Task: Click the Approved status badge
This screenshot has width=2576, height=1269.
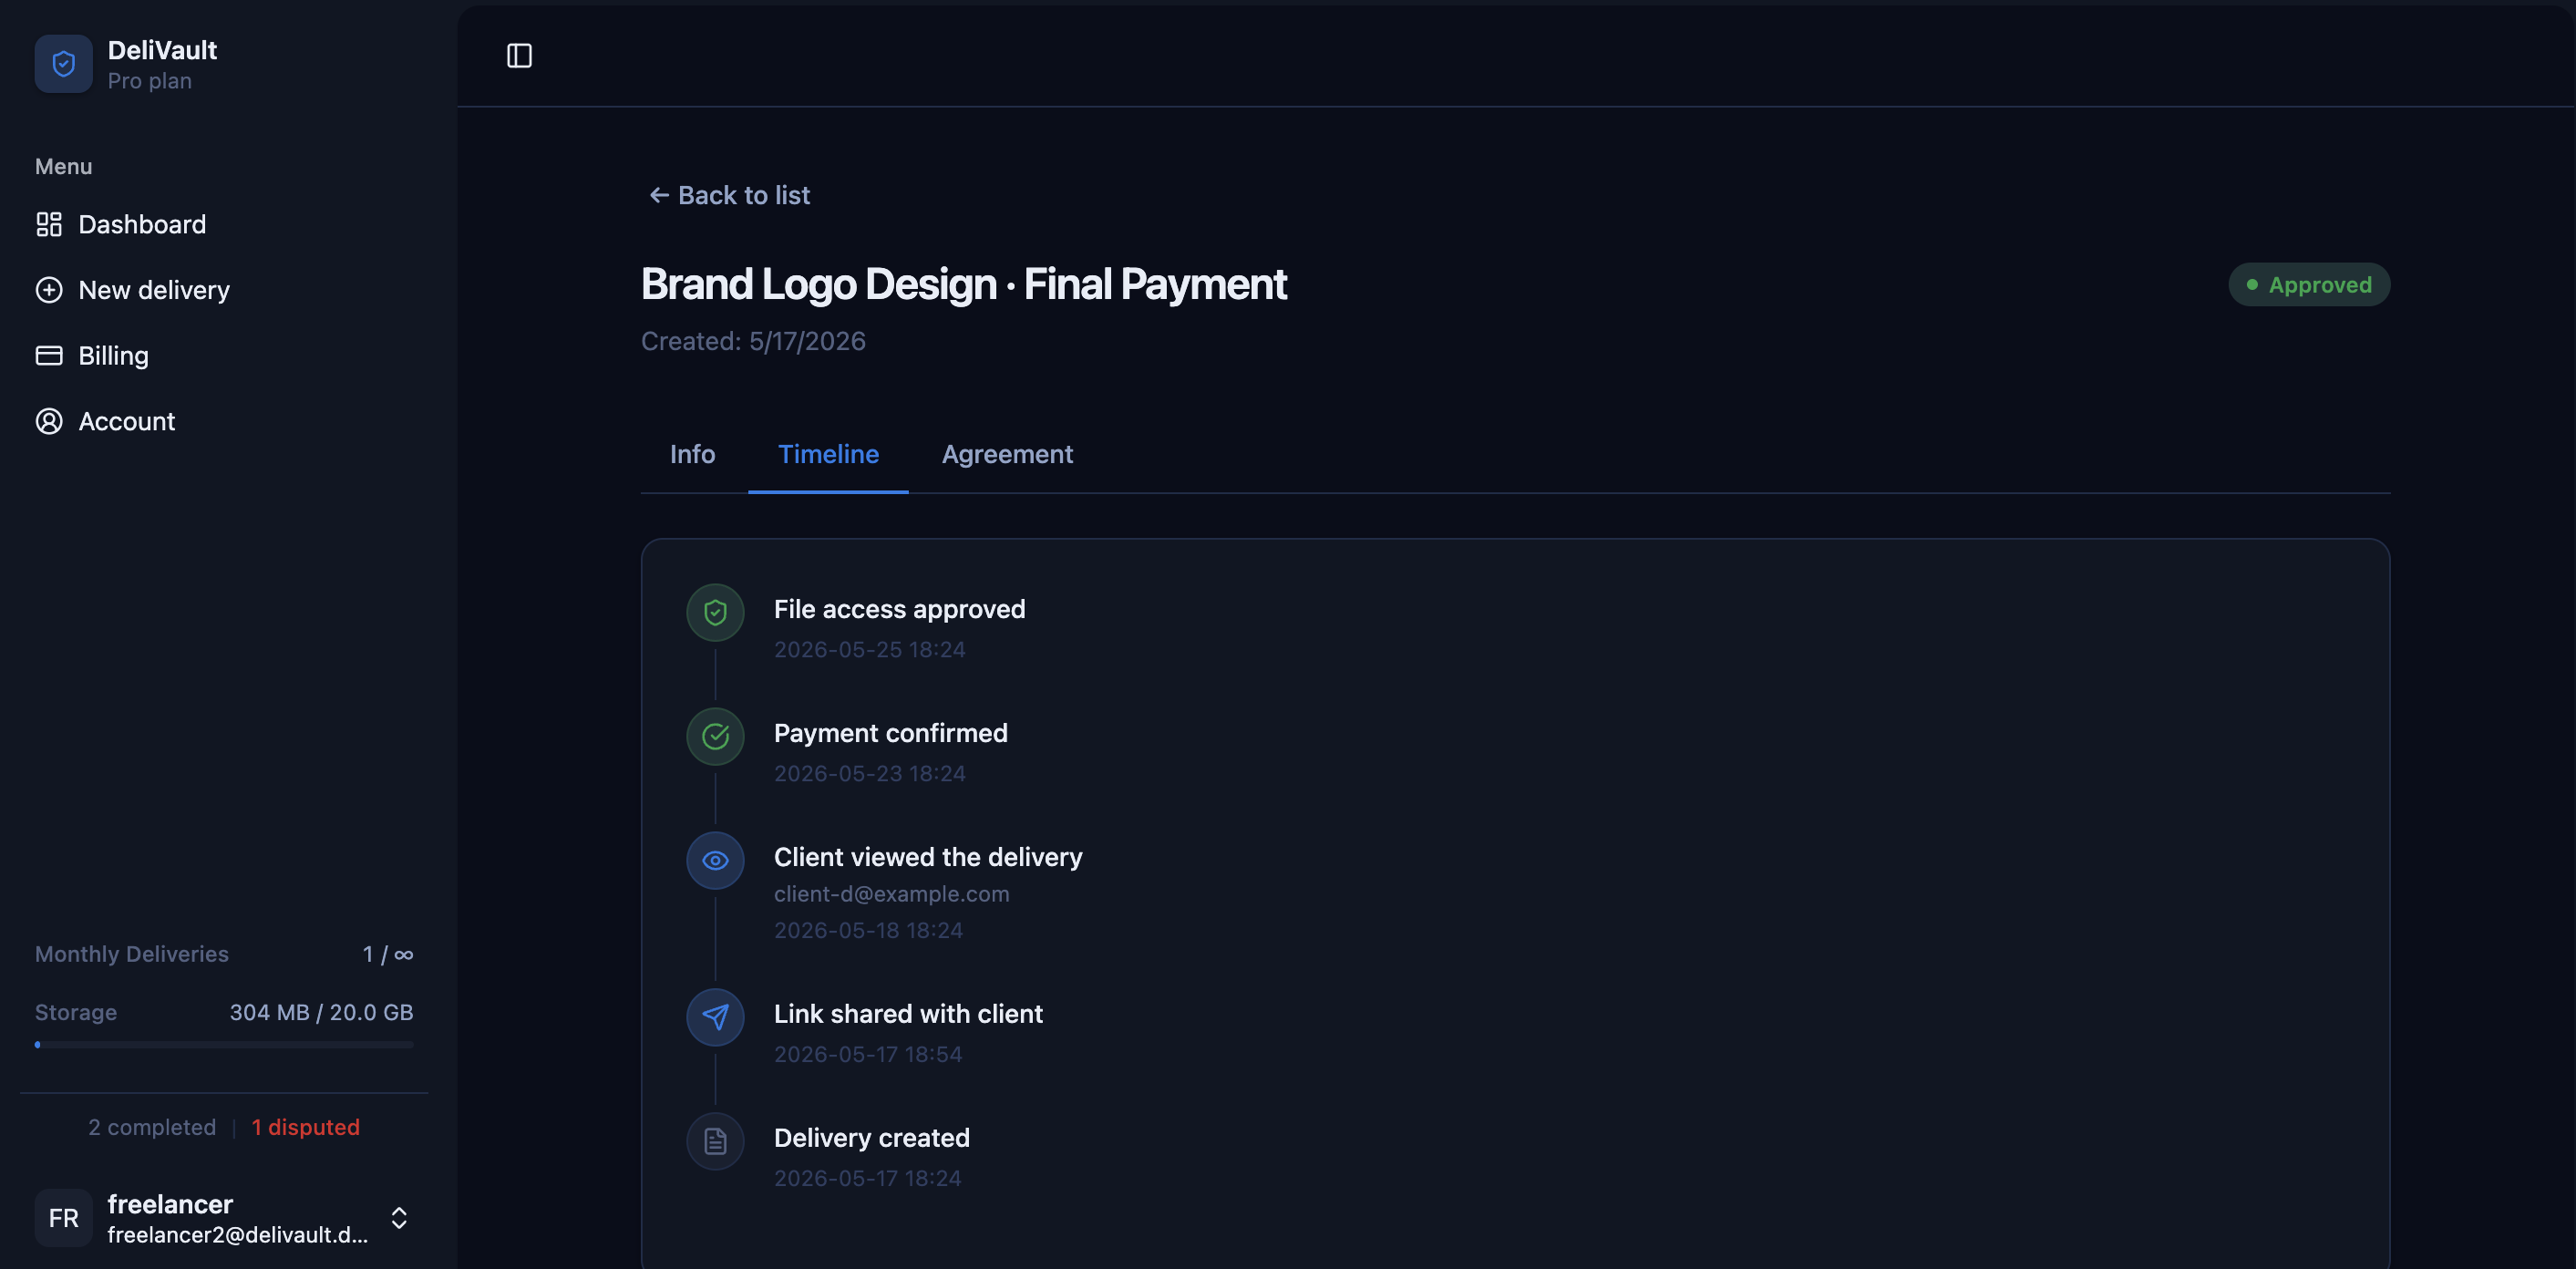Action: tap(2309, 285)
